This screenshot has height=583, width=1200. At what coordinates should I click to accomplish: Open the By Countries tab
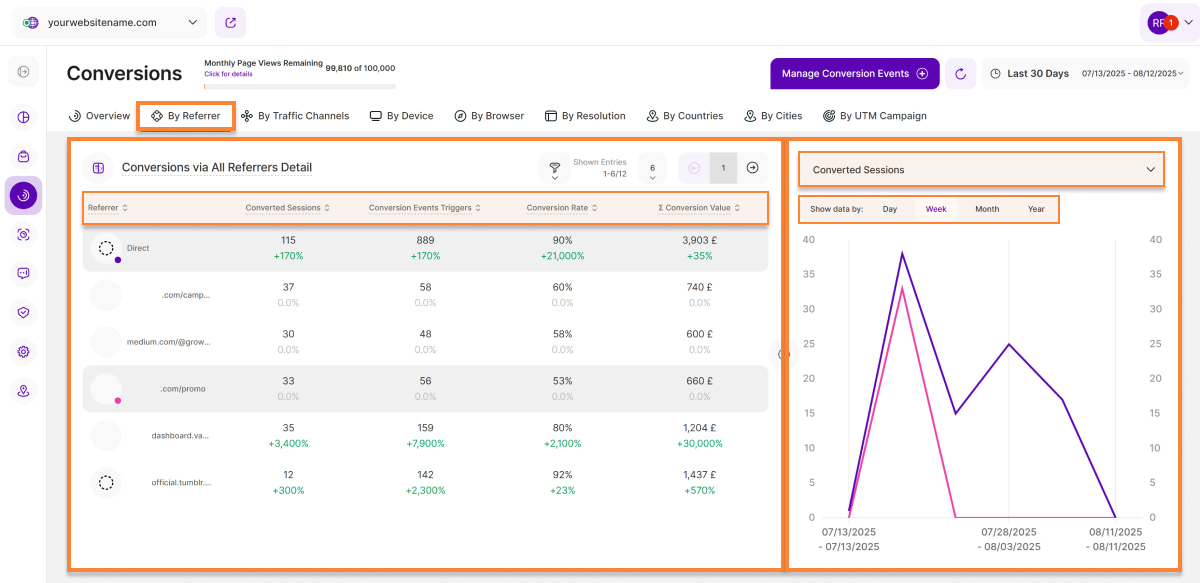click(684, 116)
